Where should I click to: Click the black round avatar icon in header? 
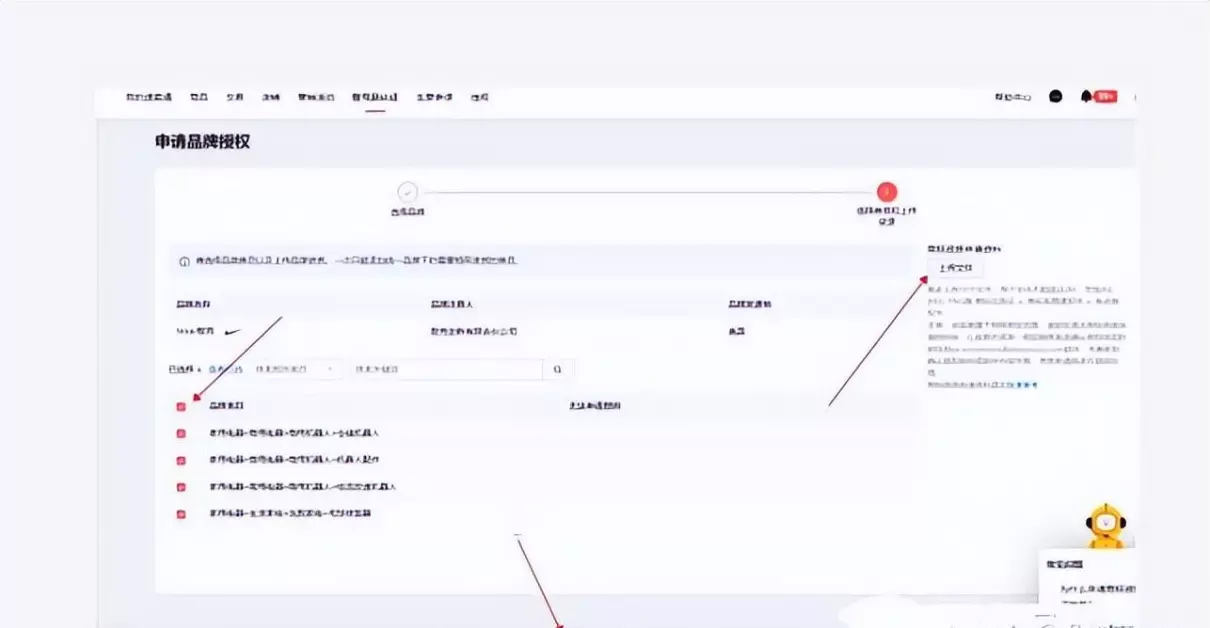[x=1055, y=97]
